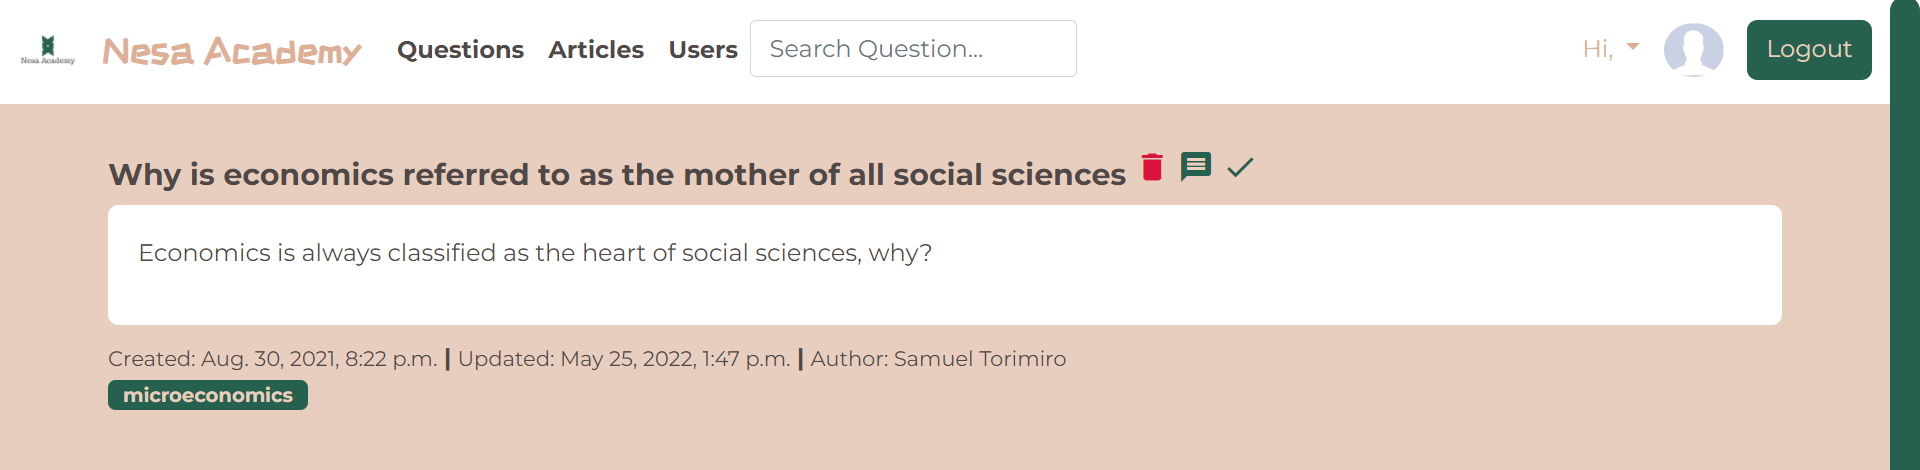Image resolution: width=1920 pixels, height=470 pixels.
Task: Navigate to the Users page
Action: click(703, 49)
